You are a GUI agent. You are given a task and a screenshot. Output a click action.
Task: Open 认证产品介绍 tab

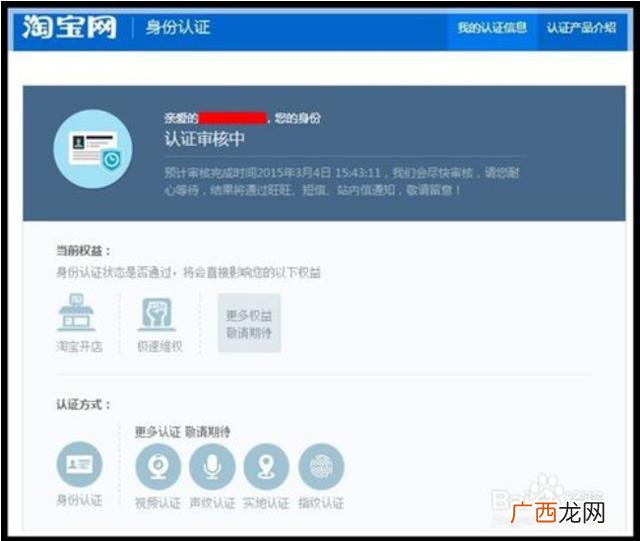(581, 28)
